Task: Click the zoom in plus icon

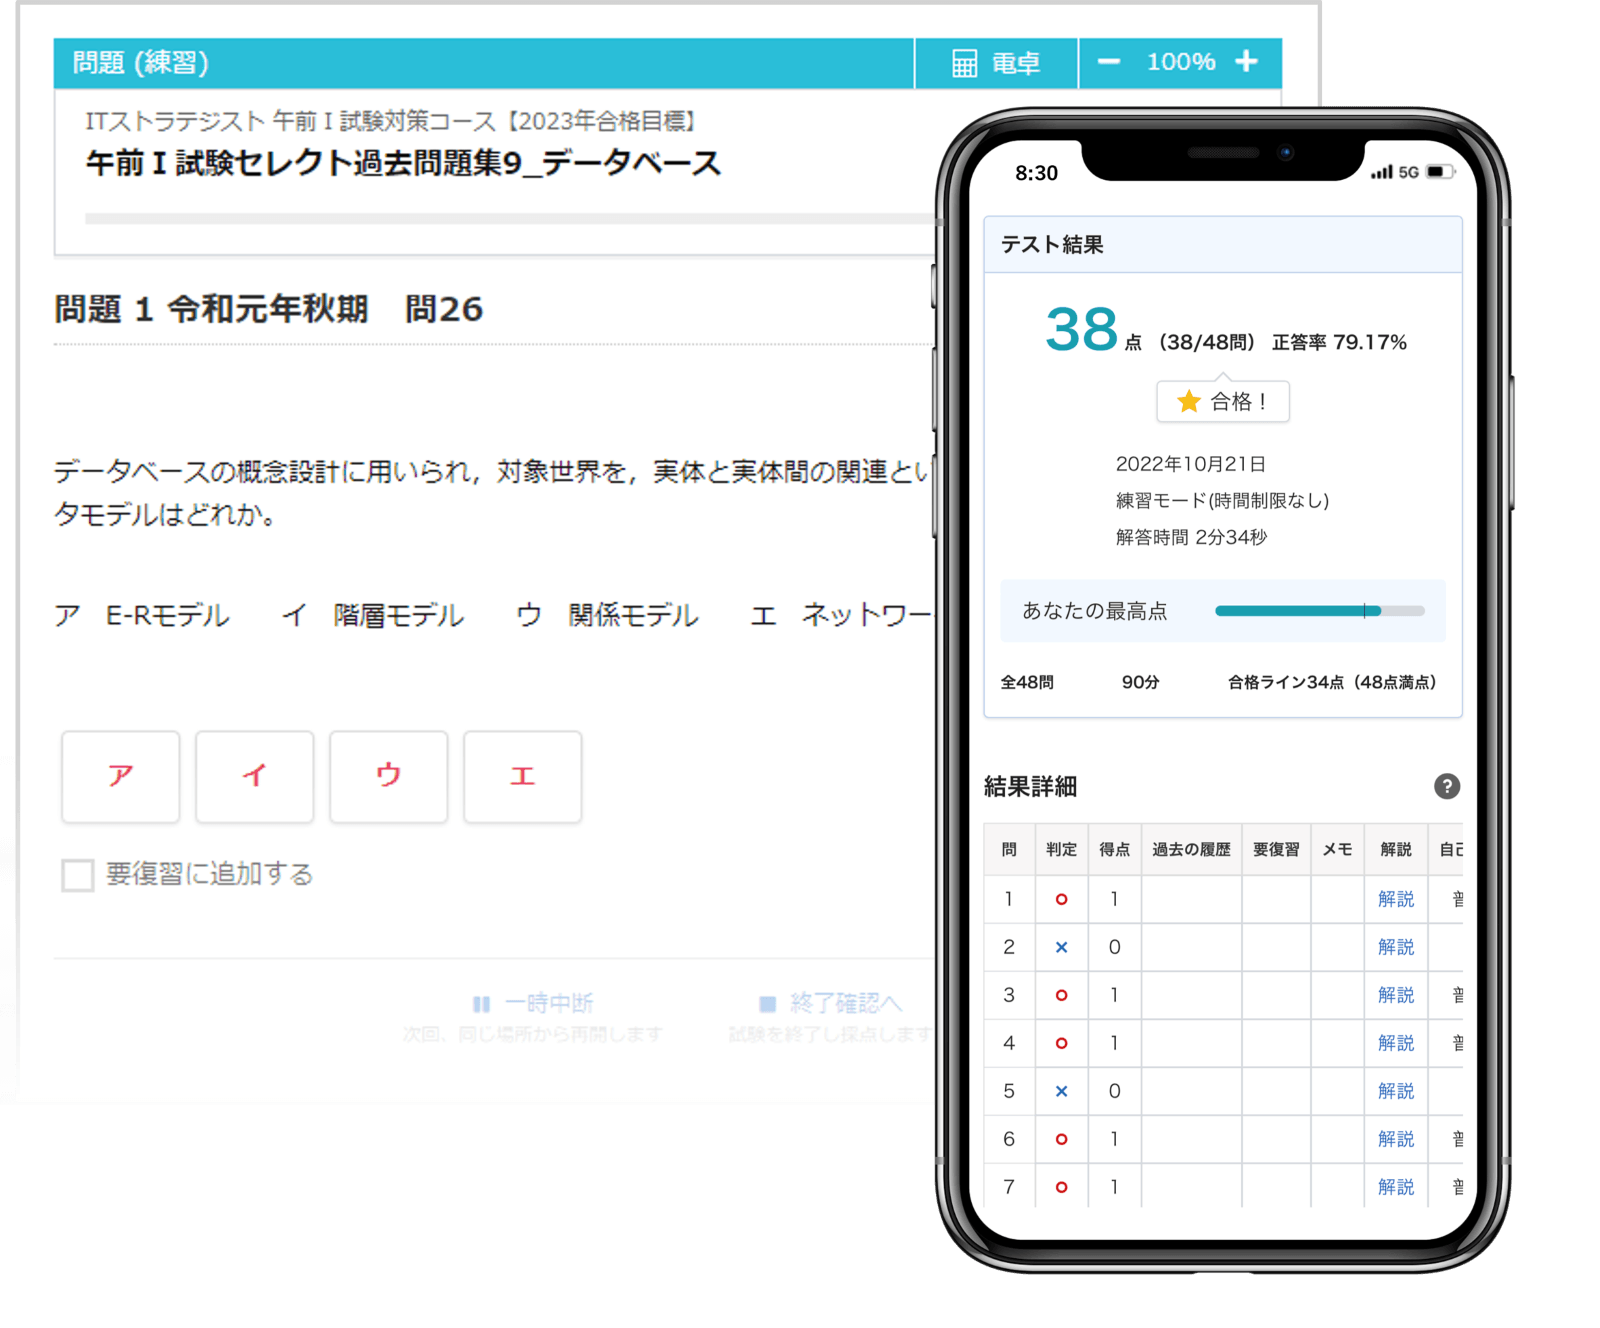Action: [1247, 61]
